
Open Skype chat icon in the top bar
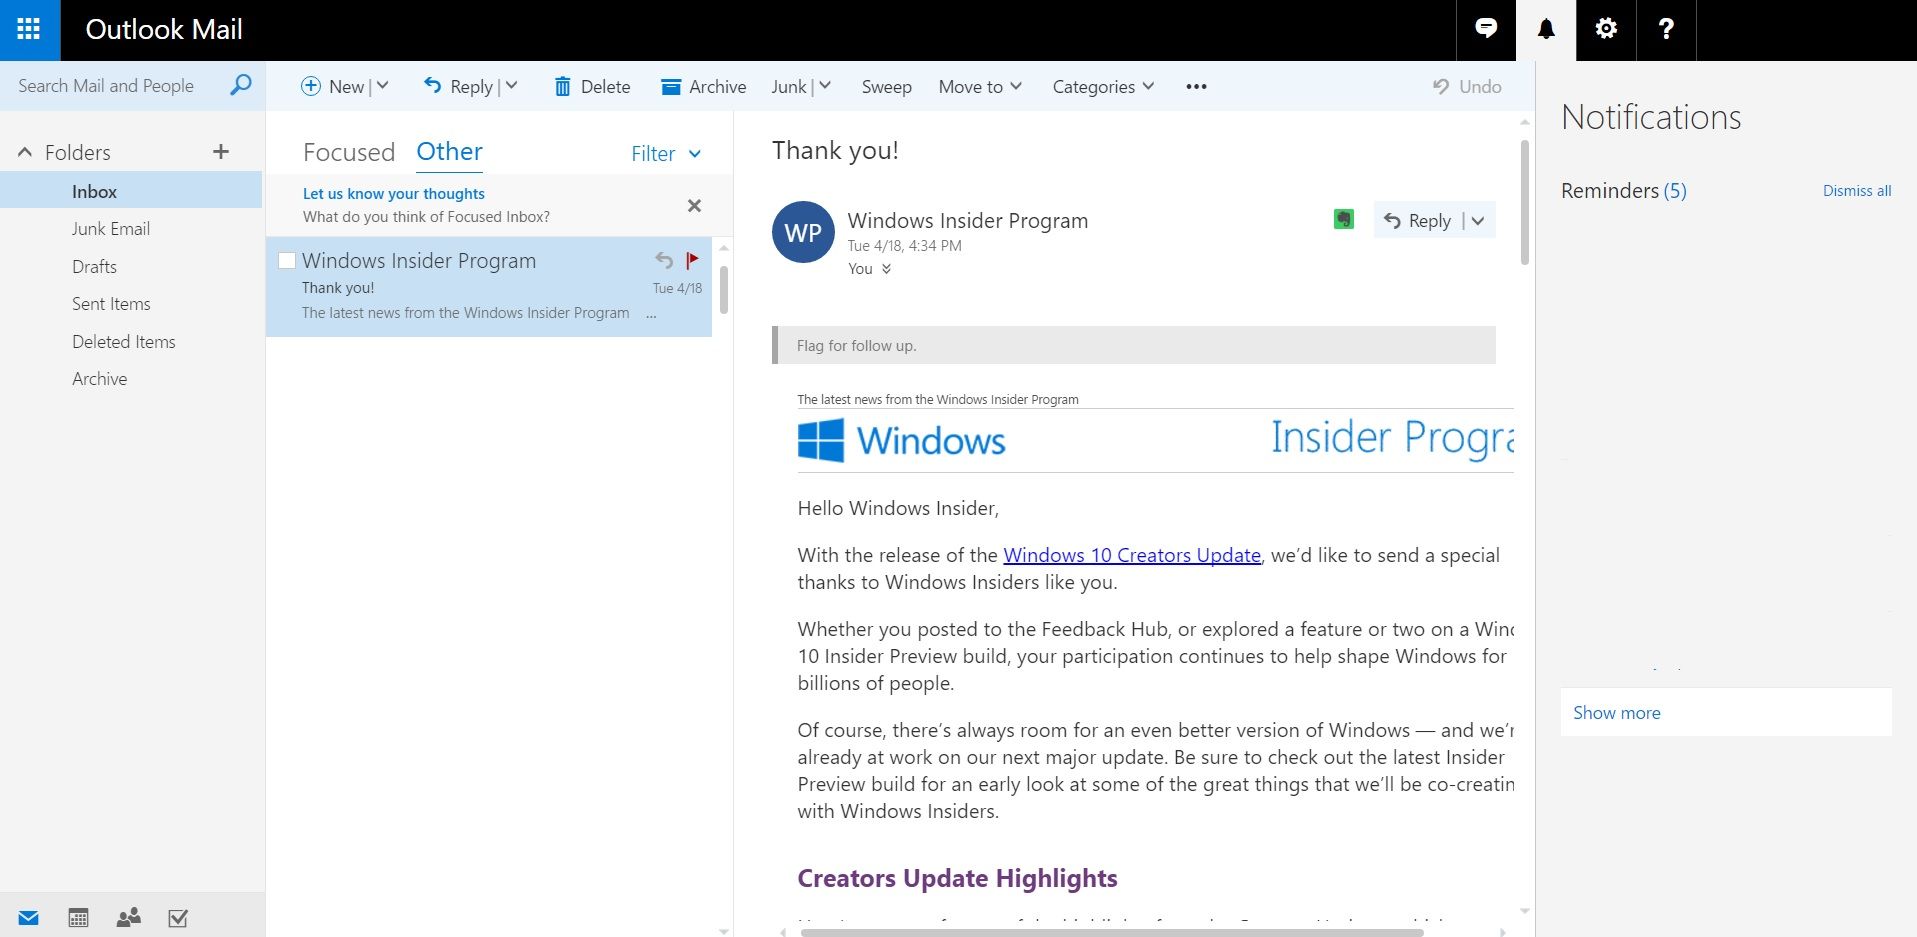pos(1486,28)
